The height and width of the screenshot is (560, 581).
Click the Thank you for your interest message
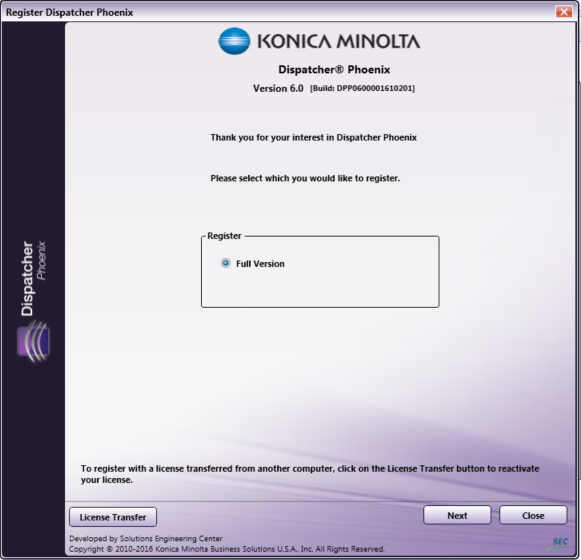click(313, 137)
